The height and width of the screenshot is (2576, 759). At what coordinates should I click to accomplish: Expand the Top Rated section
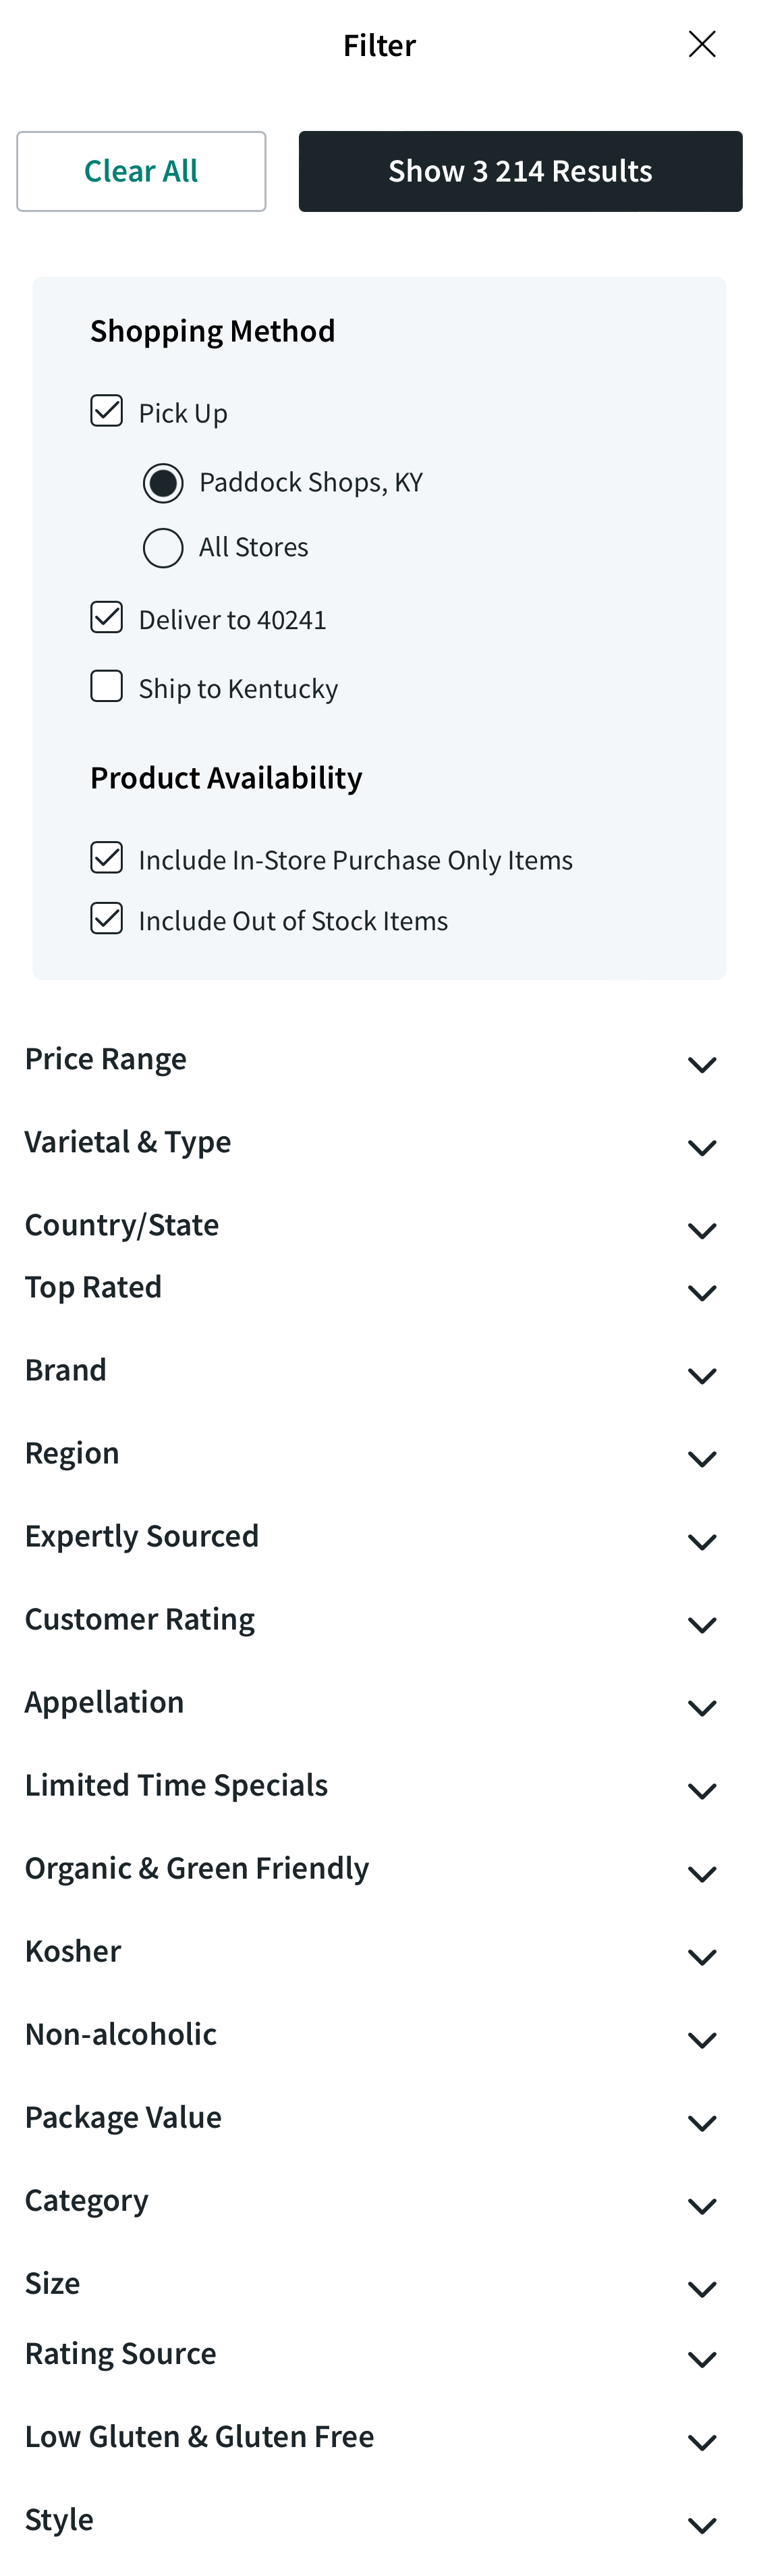tap(703, 1292)
